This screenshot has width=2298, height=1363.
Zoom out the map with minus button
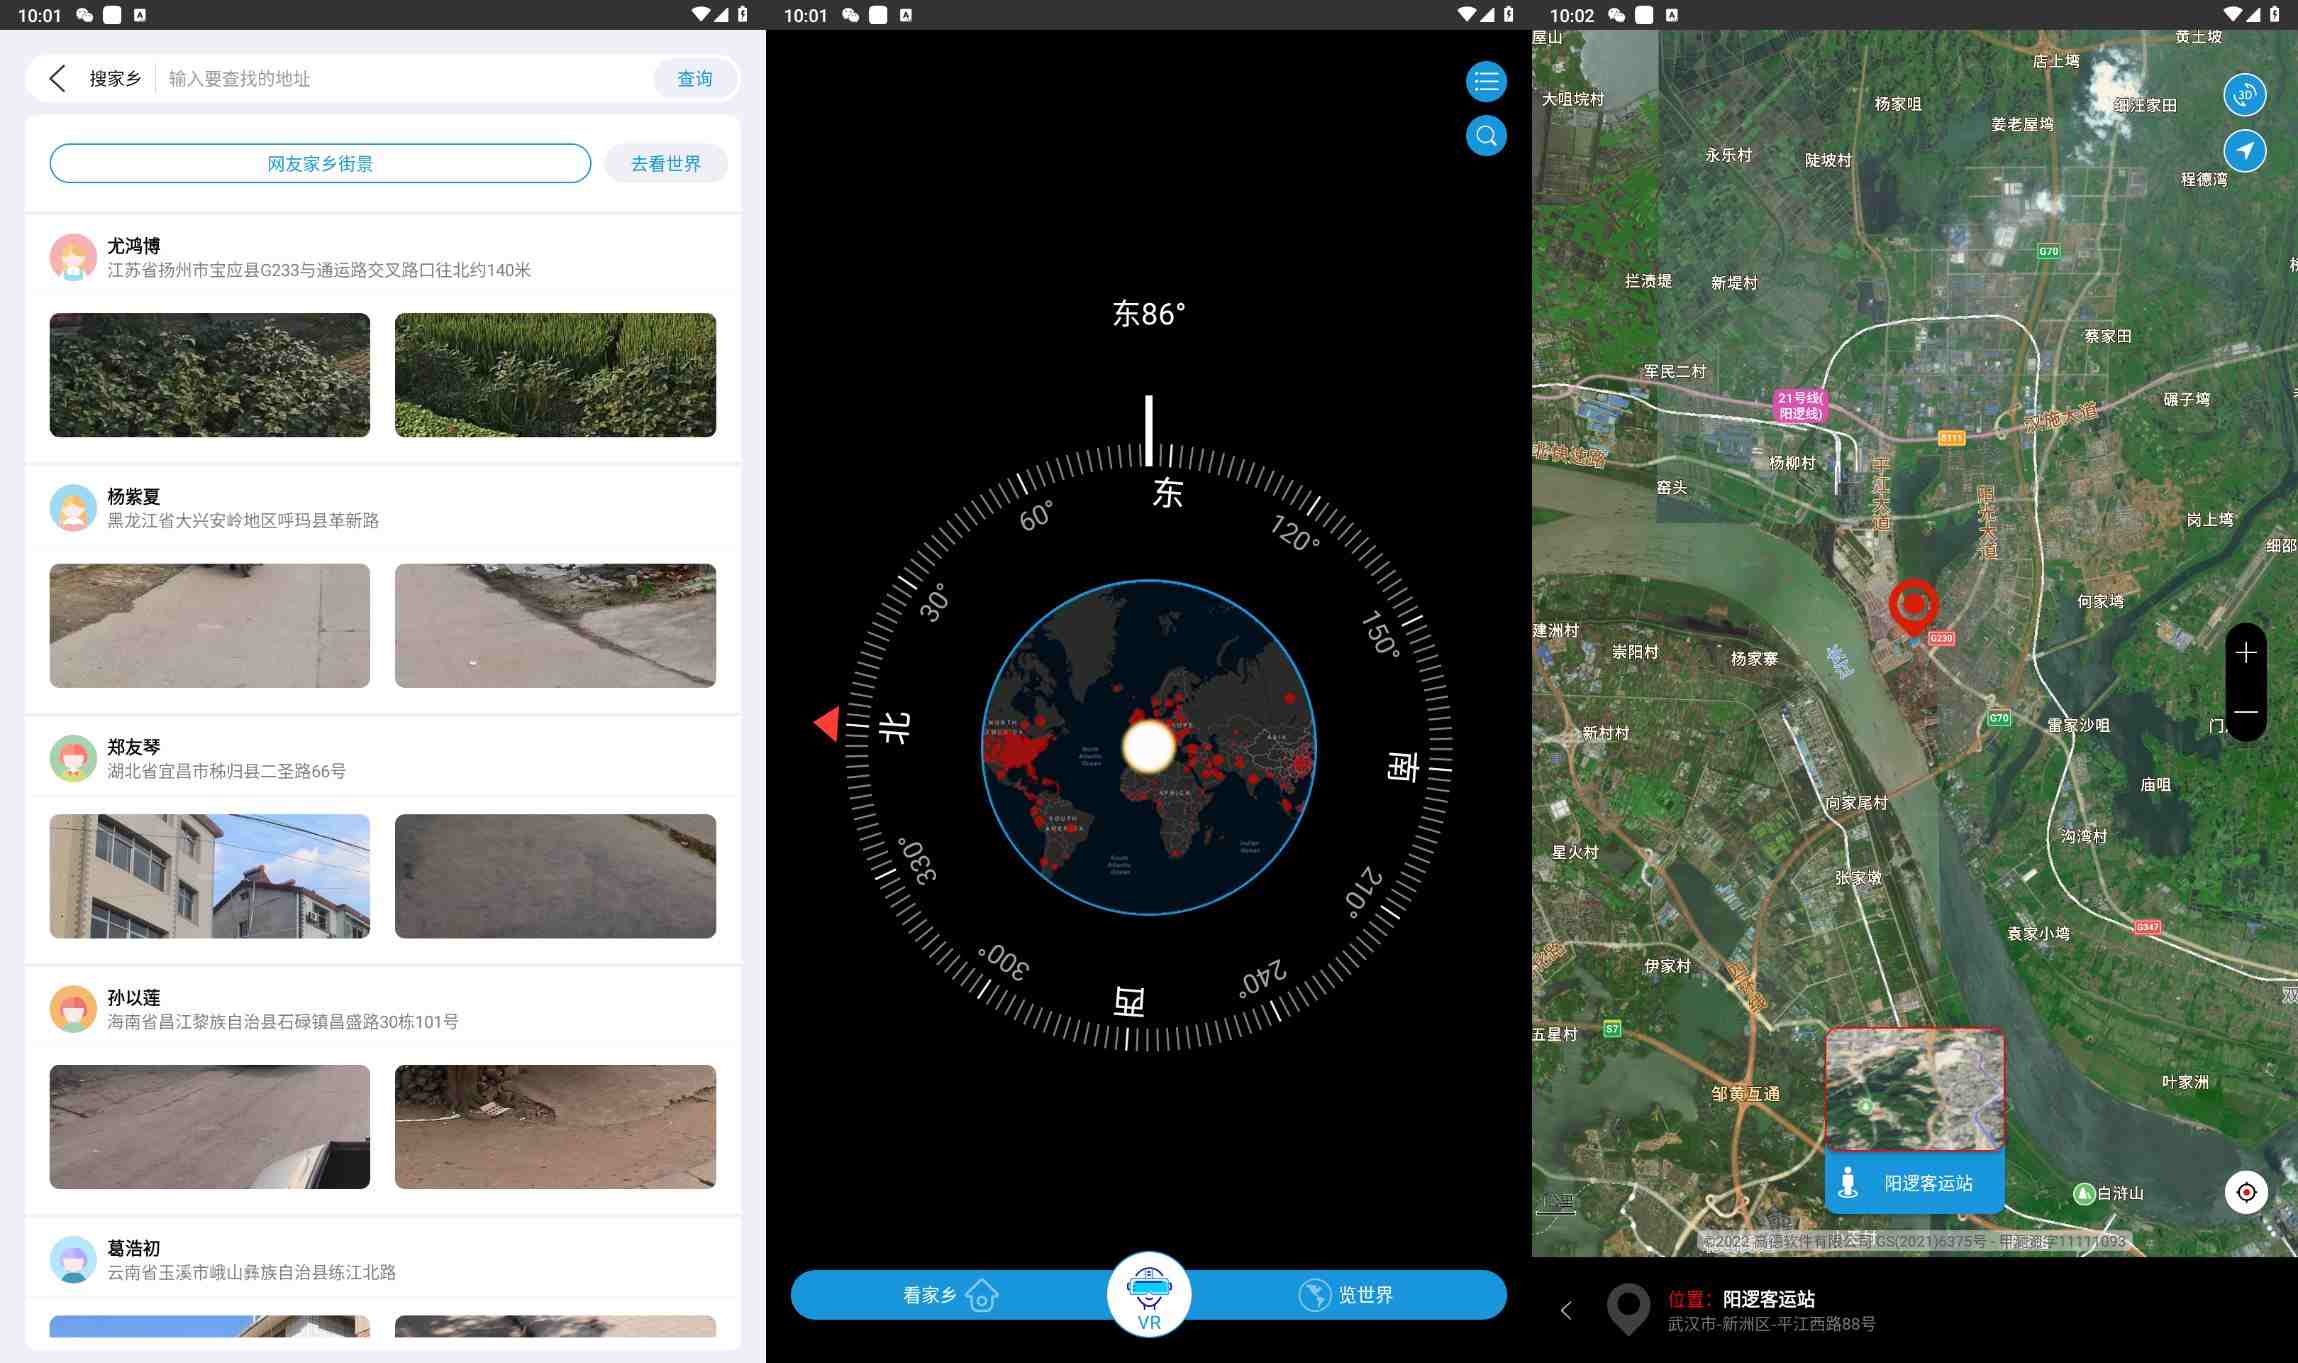tap(2246, 712)
